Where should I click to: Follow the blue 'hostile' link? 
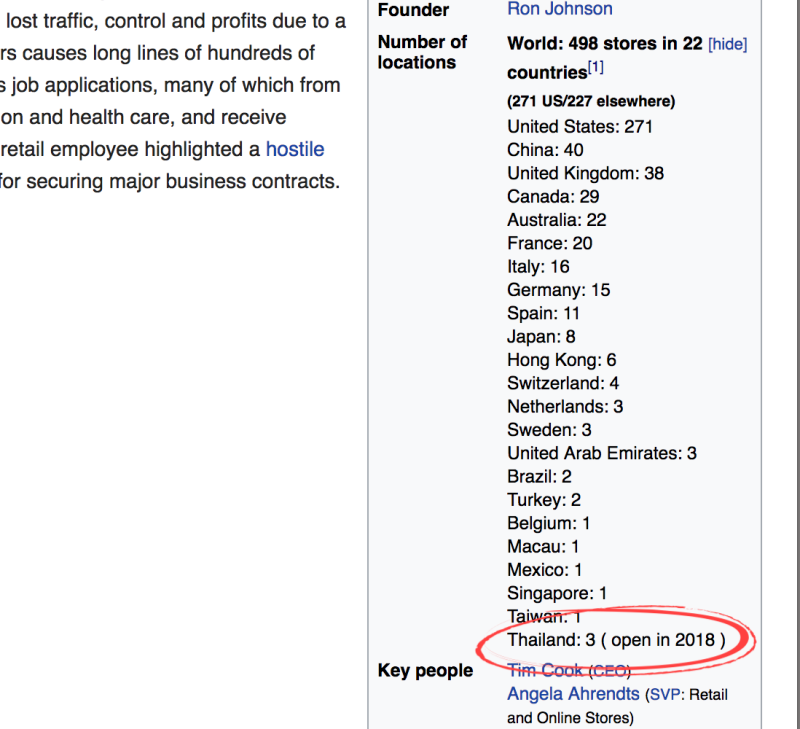click(295, 149)
